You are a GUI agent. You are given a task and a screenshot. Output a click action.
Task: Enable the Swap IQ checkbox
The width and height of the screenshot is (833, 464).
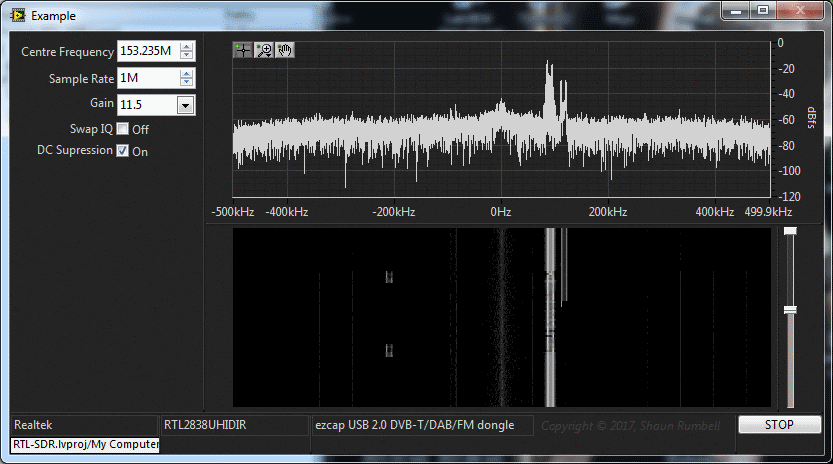123,128
